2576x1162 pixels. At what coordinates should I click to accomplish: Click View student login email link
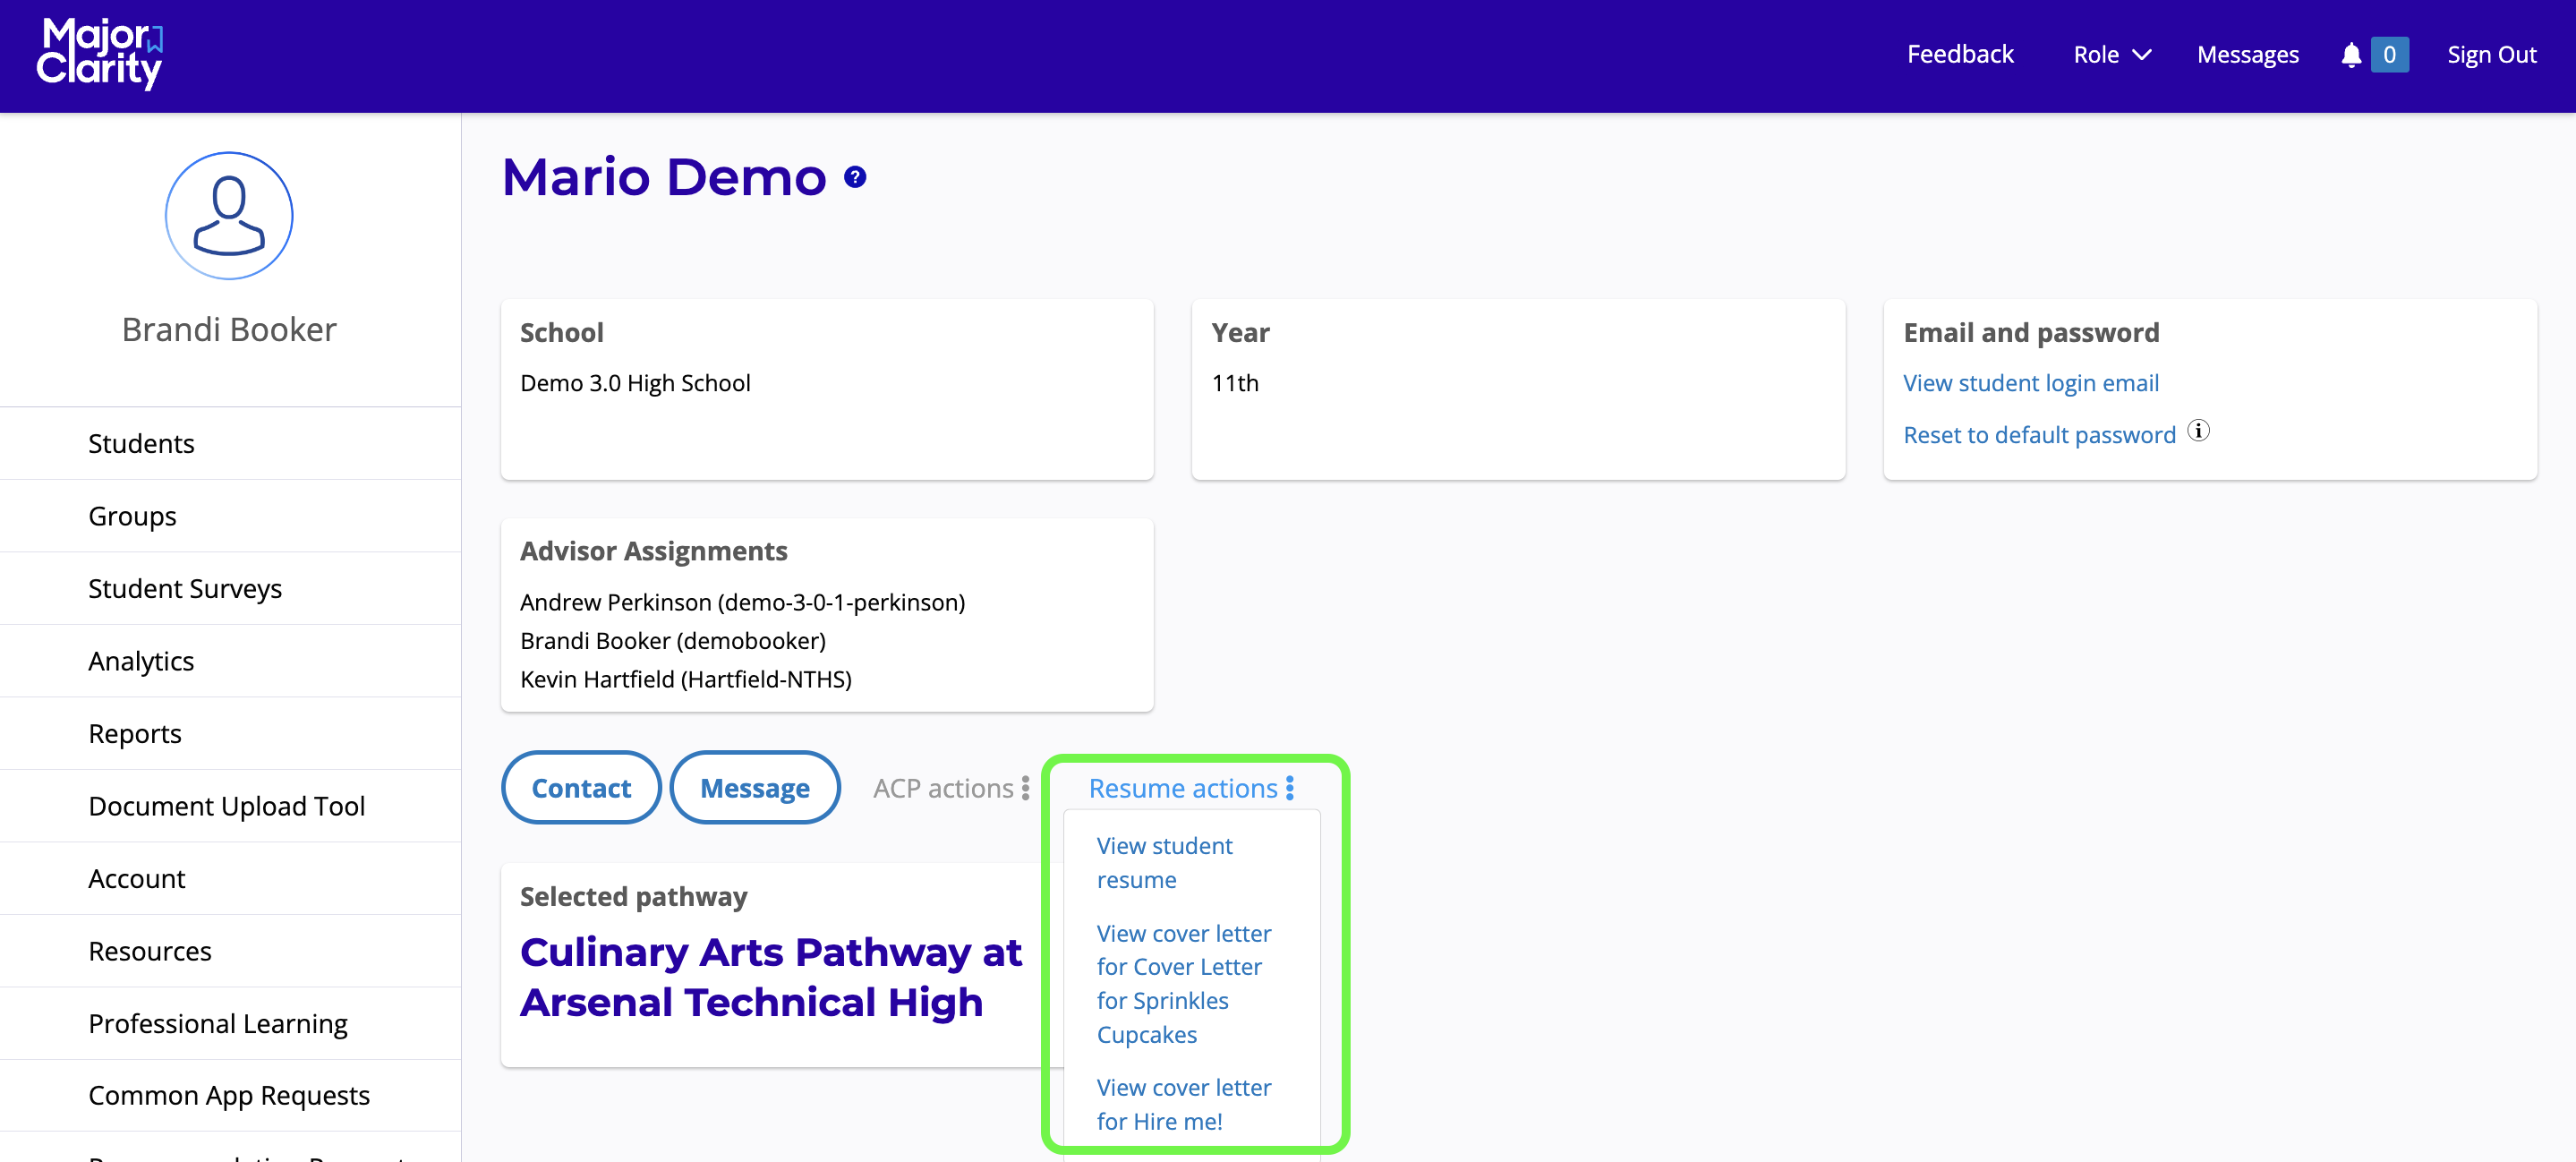tap(2030, 383)
